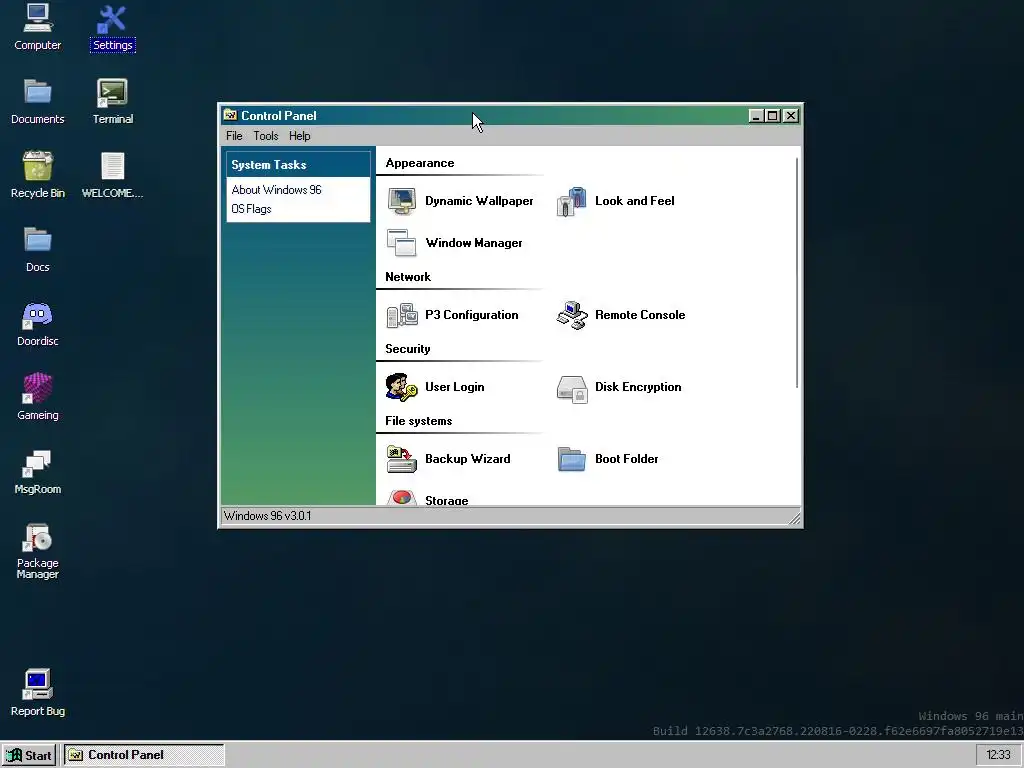1024x768 pixels.
Task: Select the WELCOME text file icon
Action: pyautogui.click(x=112, y=175)
